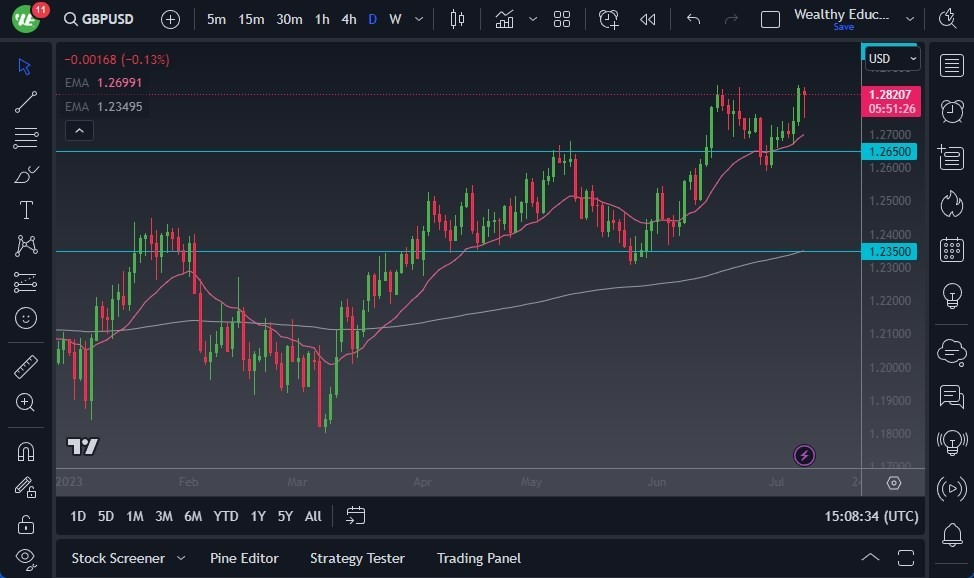Open the Indicators menu
Image resolution: width=974 pixels, height=578 pixels.
coord(505,18)
